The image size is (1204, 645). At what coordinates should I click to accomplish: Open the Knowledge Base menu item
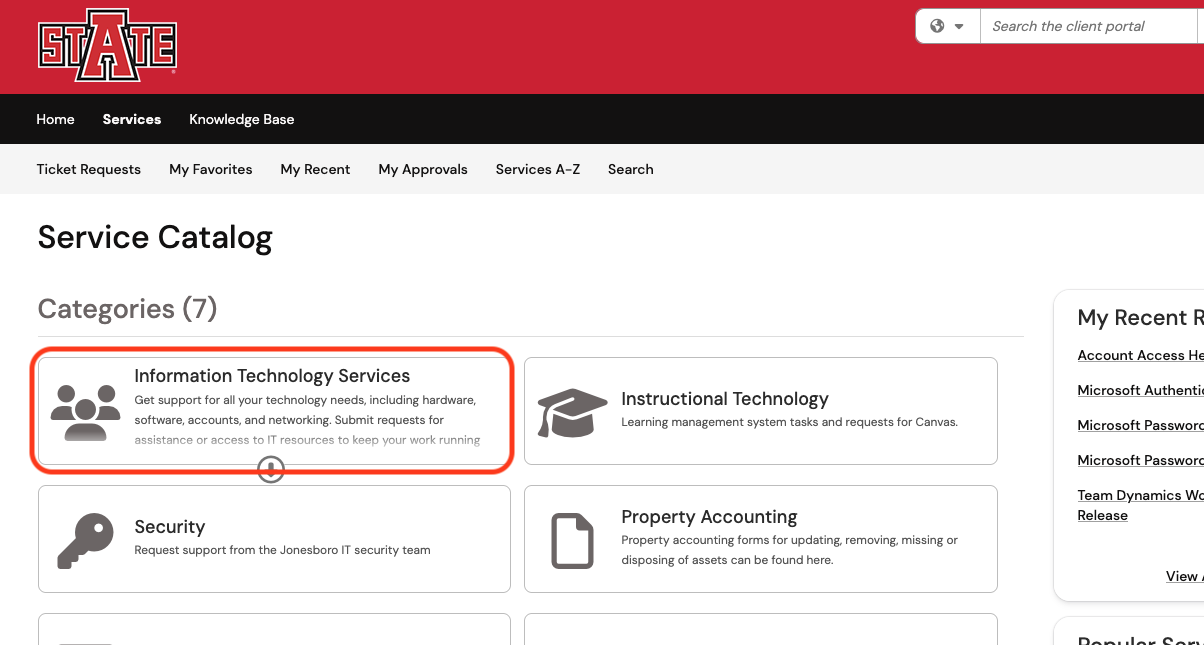click(242, 119)
